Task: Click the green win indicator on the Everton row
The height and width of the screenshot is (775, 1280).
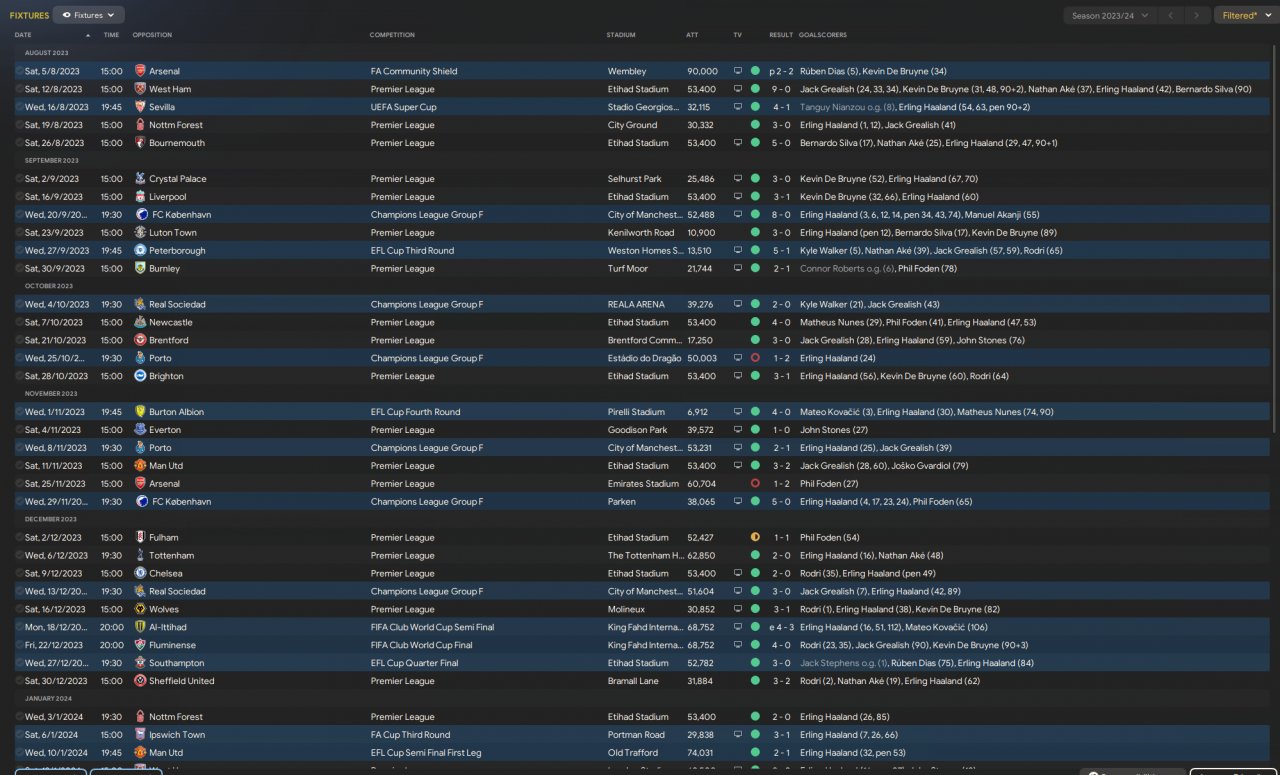Action: coord(755,430)
